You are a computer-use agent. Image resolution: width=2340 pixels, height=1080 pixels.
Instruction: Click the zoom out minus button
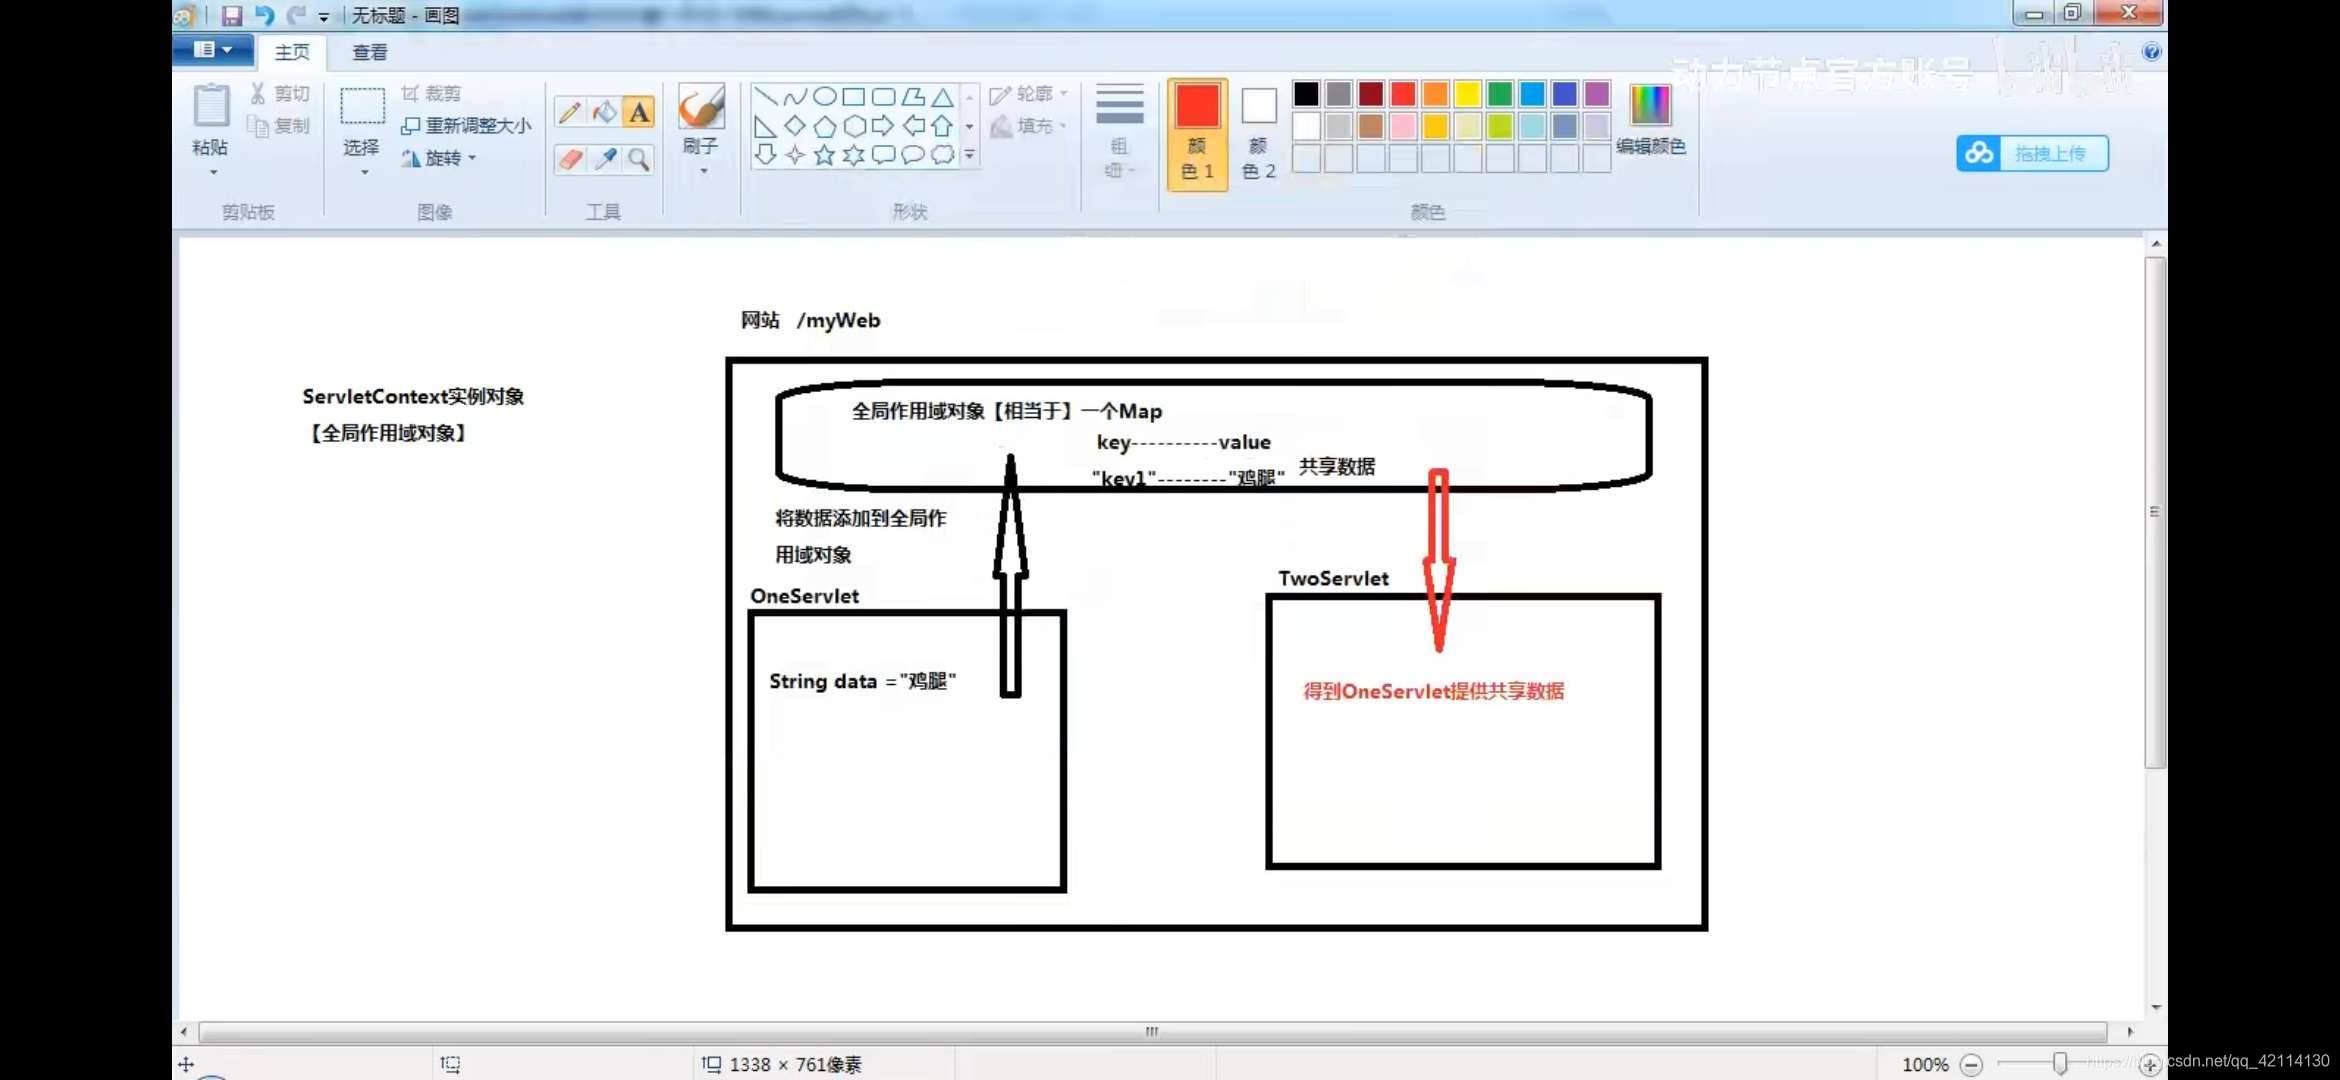pos(1970,1064)
